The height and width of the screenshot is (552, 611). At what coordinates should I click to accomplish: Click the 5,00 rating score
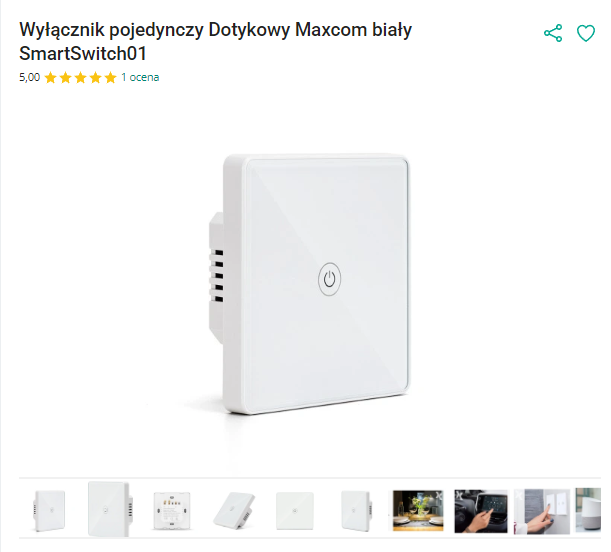pos(30,77)
